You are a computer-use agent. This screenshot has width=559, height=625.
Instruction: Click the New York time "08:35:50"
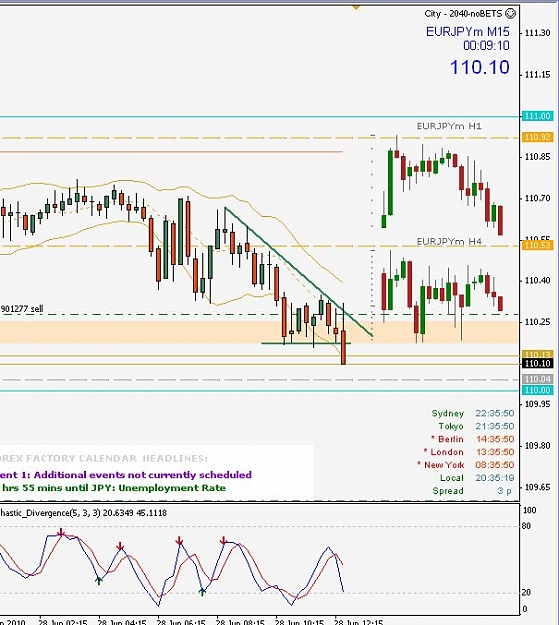tap(494, 465)
